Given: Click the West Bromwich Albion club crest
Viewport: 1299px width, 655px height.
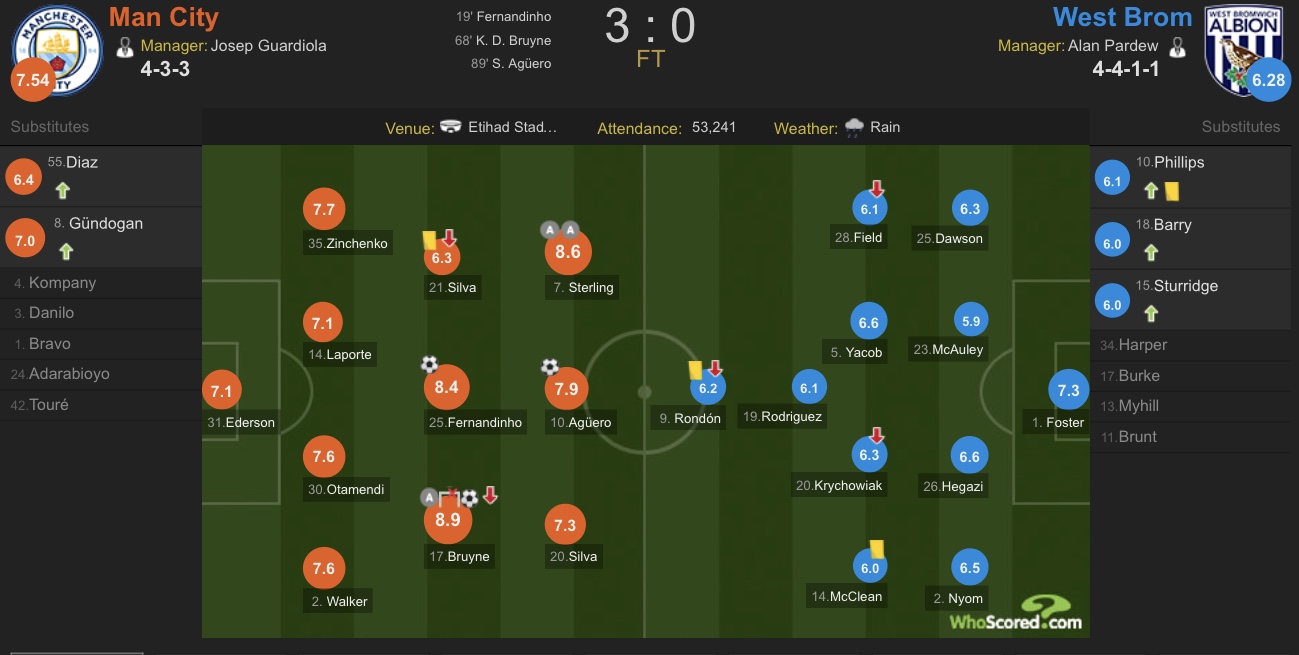Looking at the screenshot, I should click(1241, 49).
